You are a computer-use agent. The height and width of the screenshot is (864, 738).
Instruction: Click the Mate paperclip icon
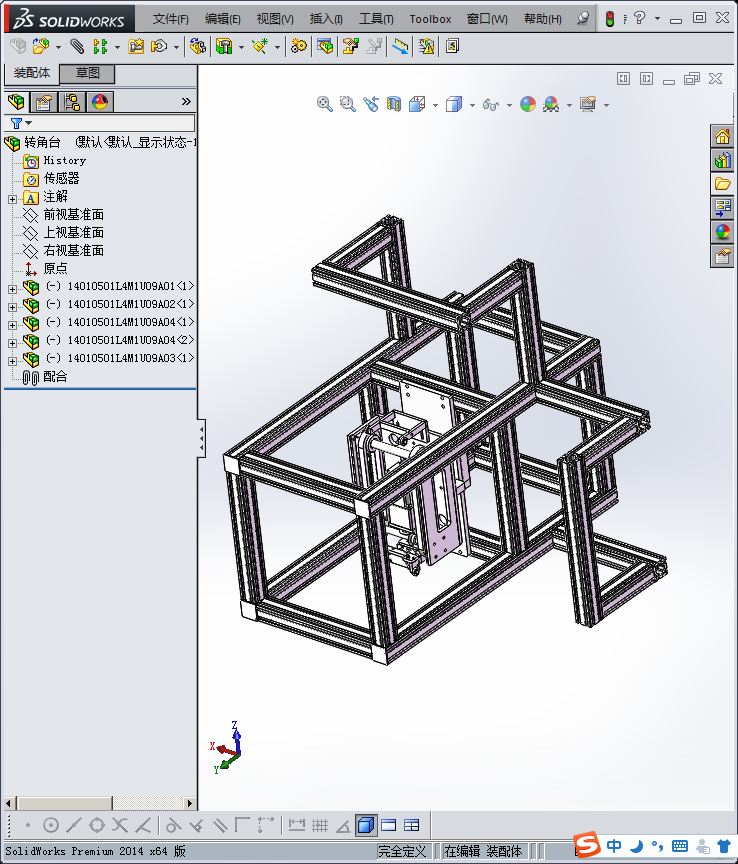(x=77, y=46)
